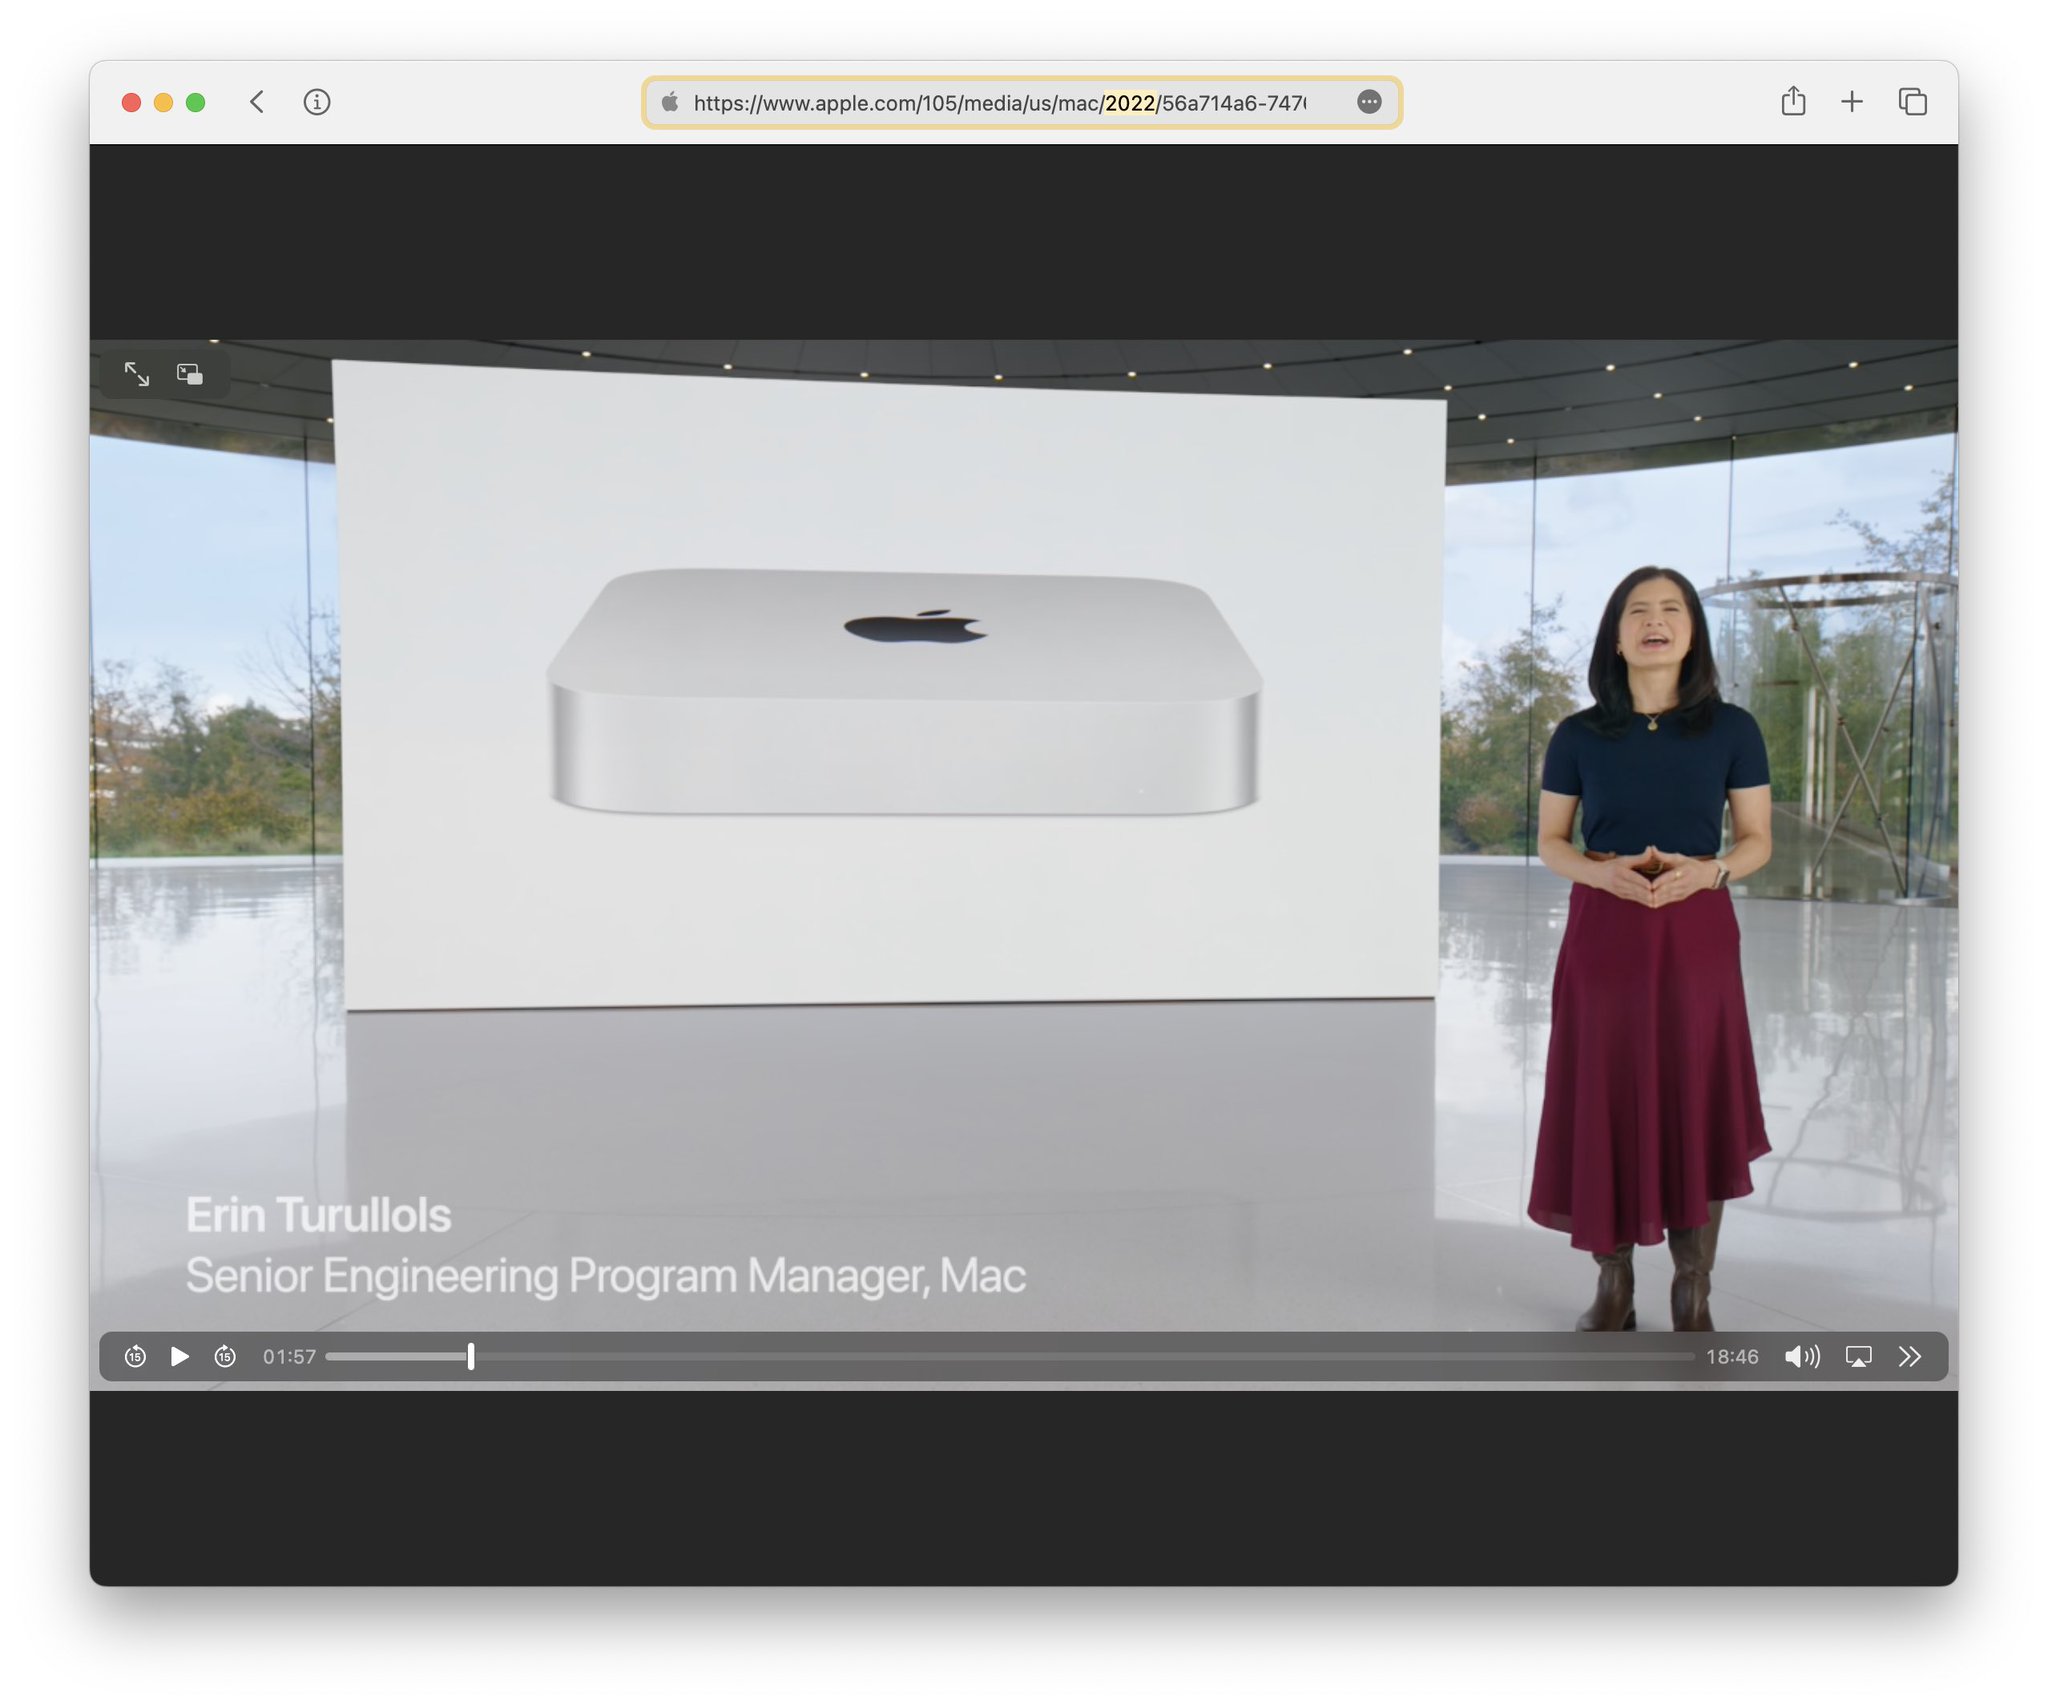2048x1705 pixels.
Task: Skip forward 15 seconds in the video
Action: point(225,1357)
